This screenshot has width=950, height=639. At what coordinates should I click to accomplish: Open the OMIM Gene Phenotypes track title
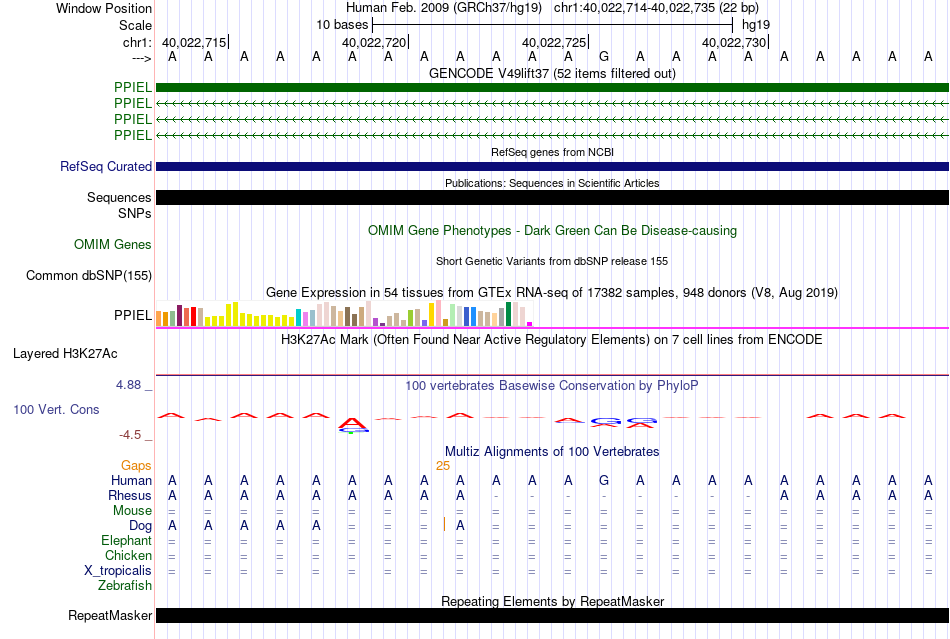(552, 231)
